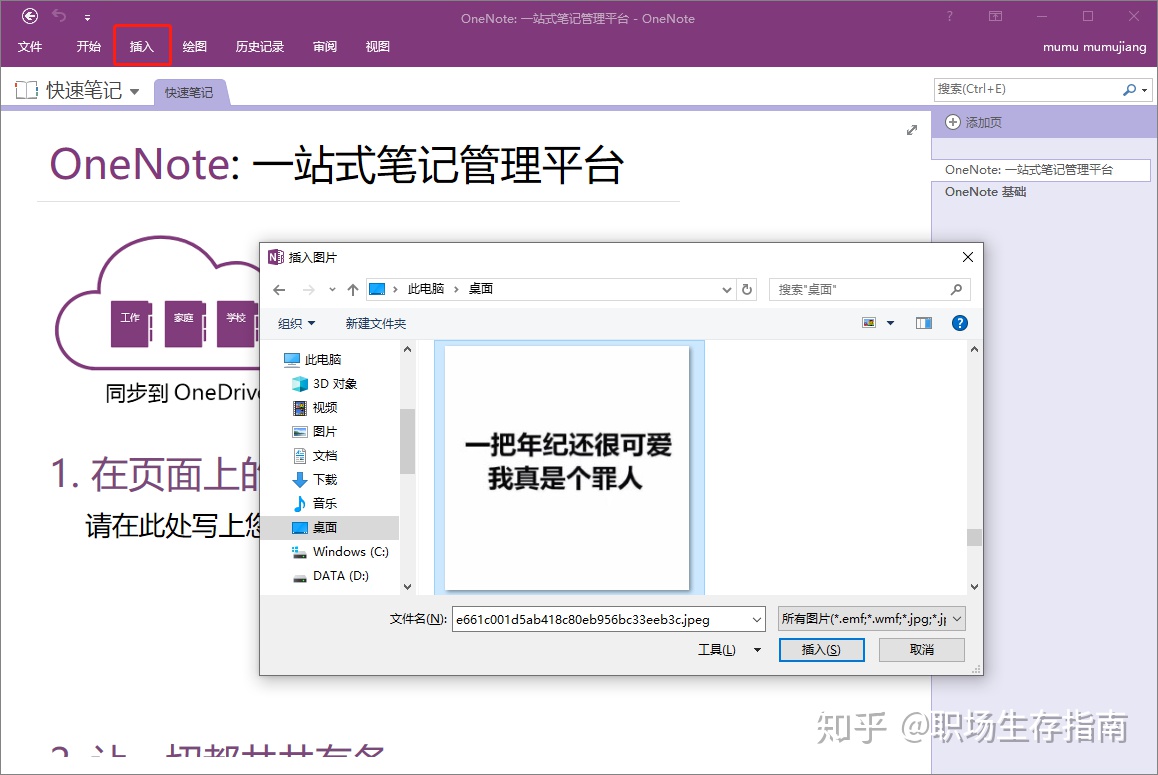The height and width of the screenshot is (775, 1158).
Task: Open OneNote Help with the question mark icon
Action: click(x=948, y=17)
